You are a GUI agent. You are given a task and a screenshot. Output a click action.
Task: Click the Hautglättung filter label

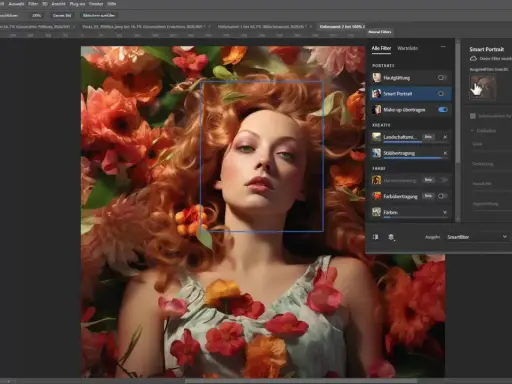397,78
